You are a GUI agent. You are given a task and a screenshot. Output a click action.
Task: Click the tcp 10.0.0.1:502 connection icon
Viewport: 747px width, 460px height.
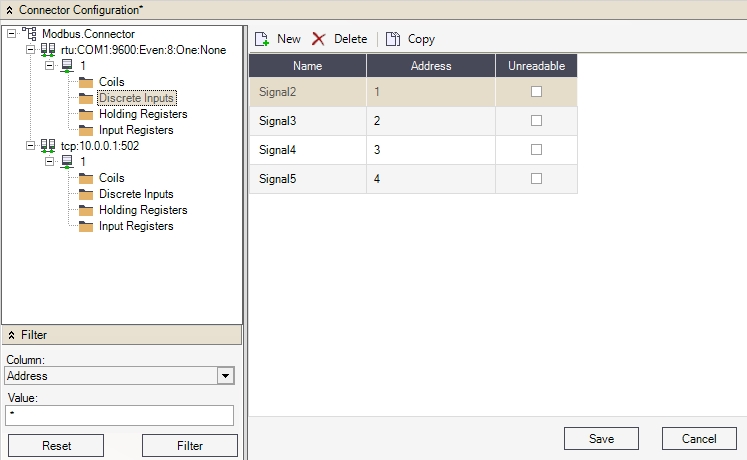[x=48, y=146]
